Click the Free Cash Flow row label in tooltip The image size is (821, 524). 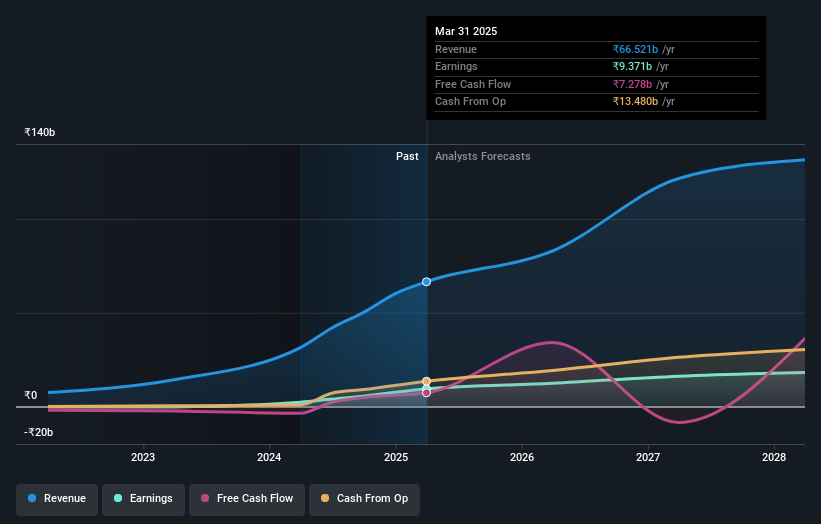[473, 84]
